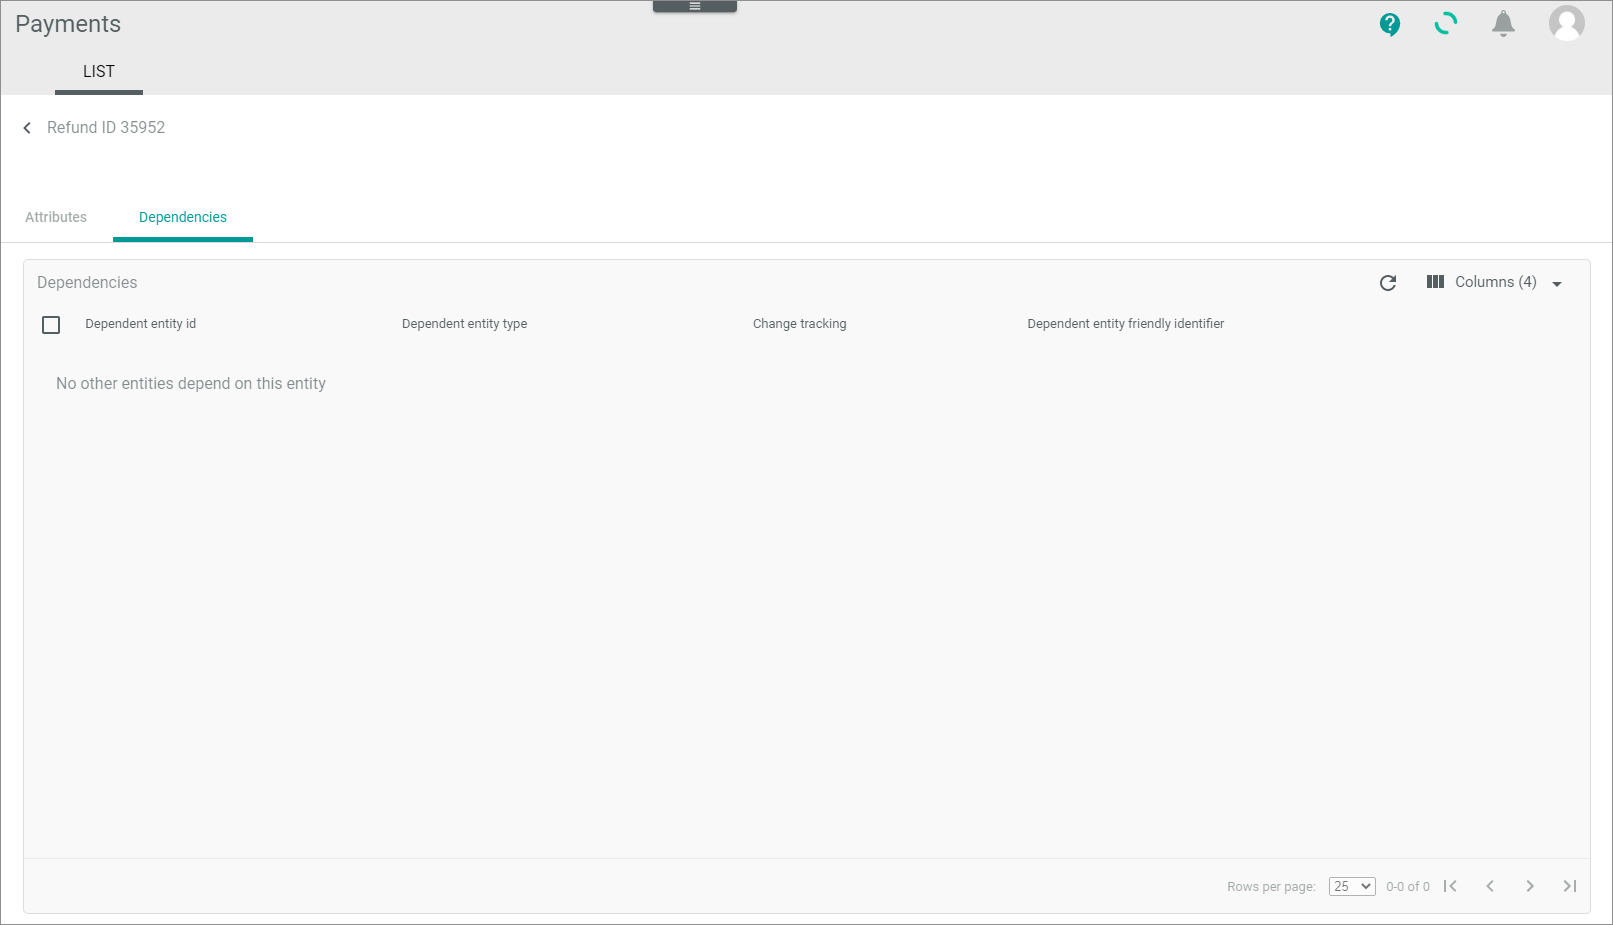The image size is (1613, 925).
Task: Enable row selection checkbox above the table
Action: [x=51, y=324]
